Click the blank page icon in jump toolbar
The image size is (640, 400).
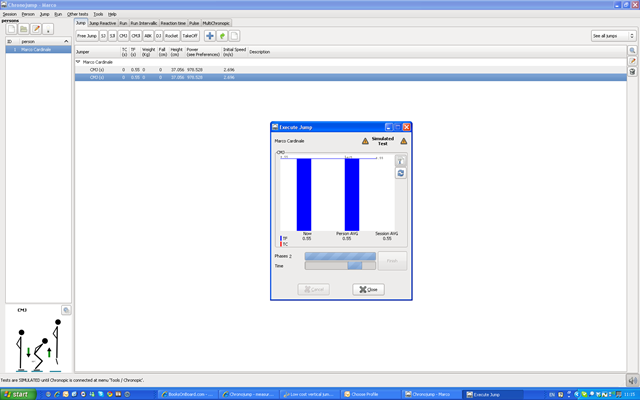[234, 36]
